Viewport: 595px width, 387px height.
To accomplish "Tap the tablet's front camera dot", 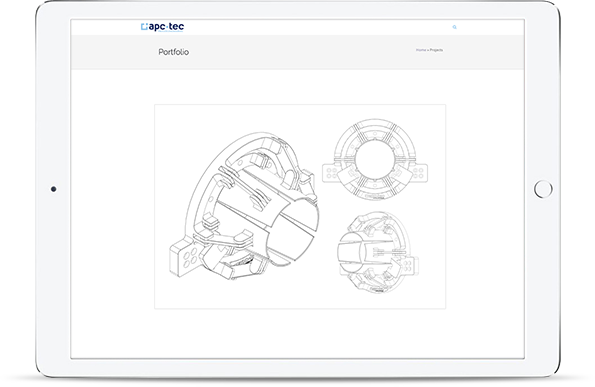I will tap(54, 189).
